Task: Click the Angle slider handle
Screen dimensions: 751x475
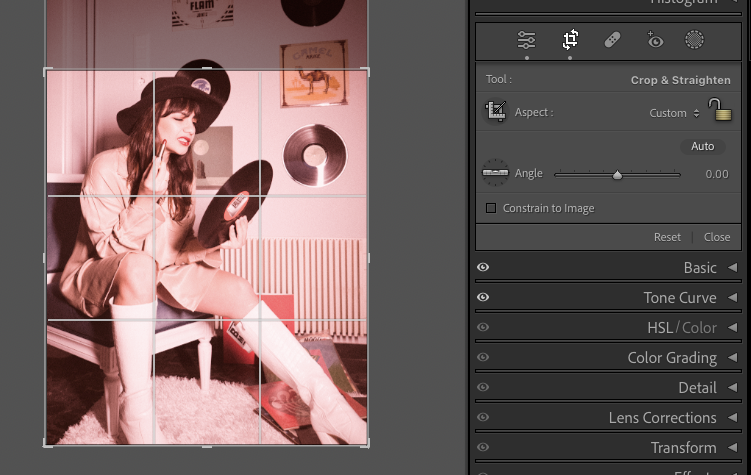Action: [617, 175]
